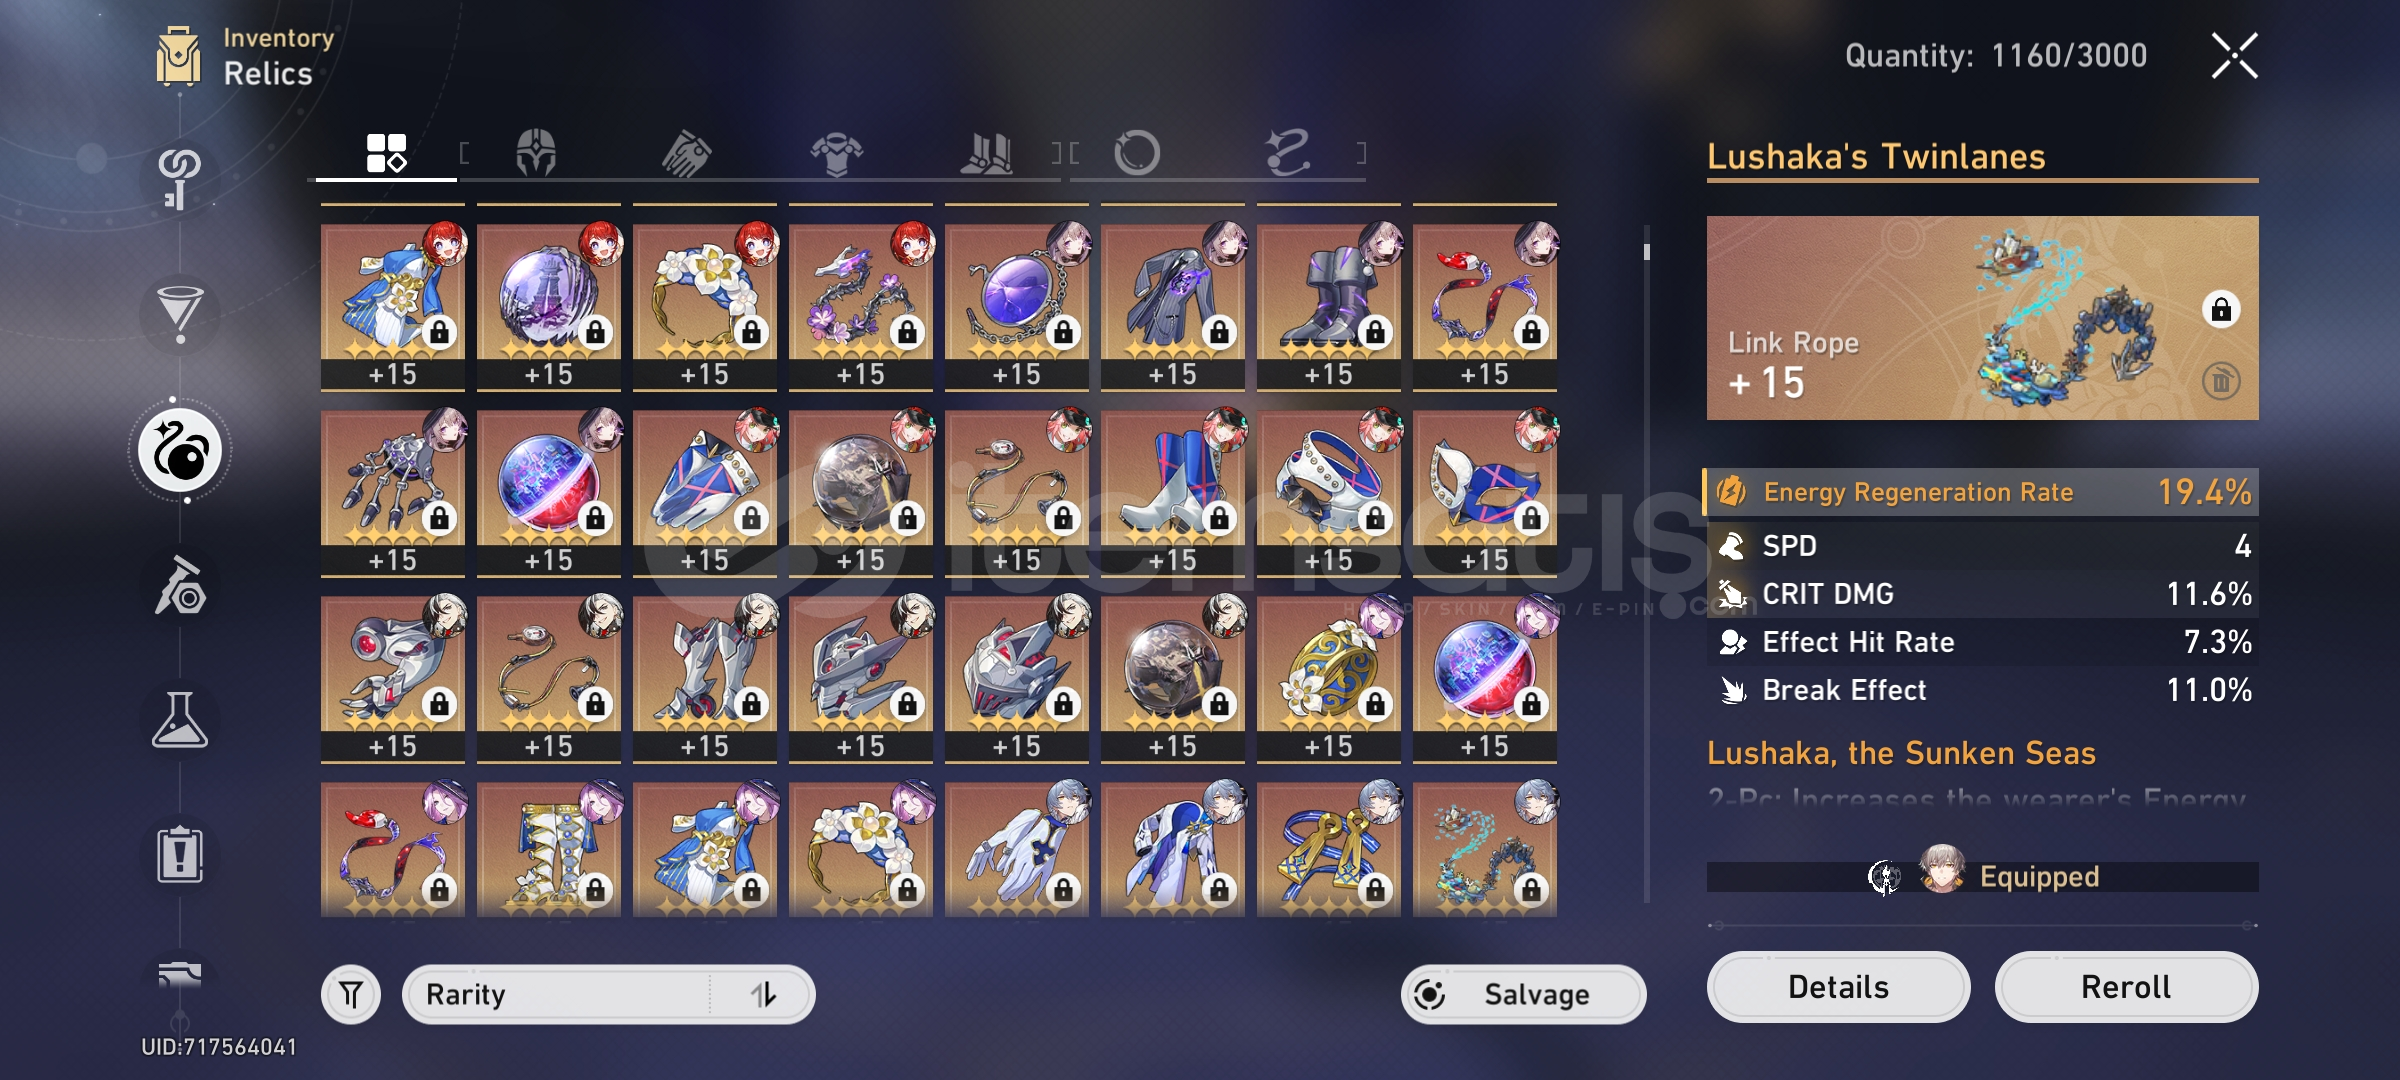Image resolution: width=2400 pixels, height=1080 pixels.
Task: Select the Head relic filter tab
Action: 536,153
